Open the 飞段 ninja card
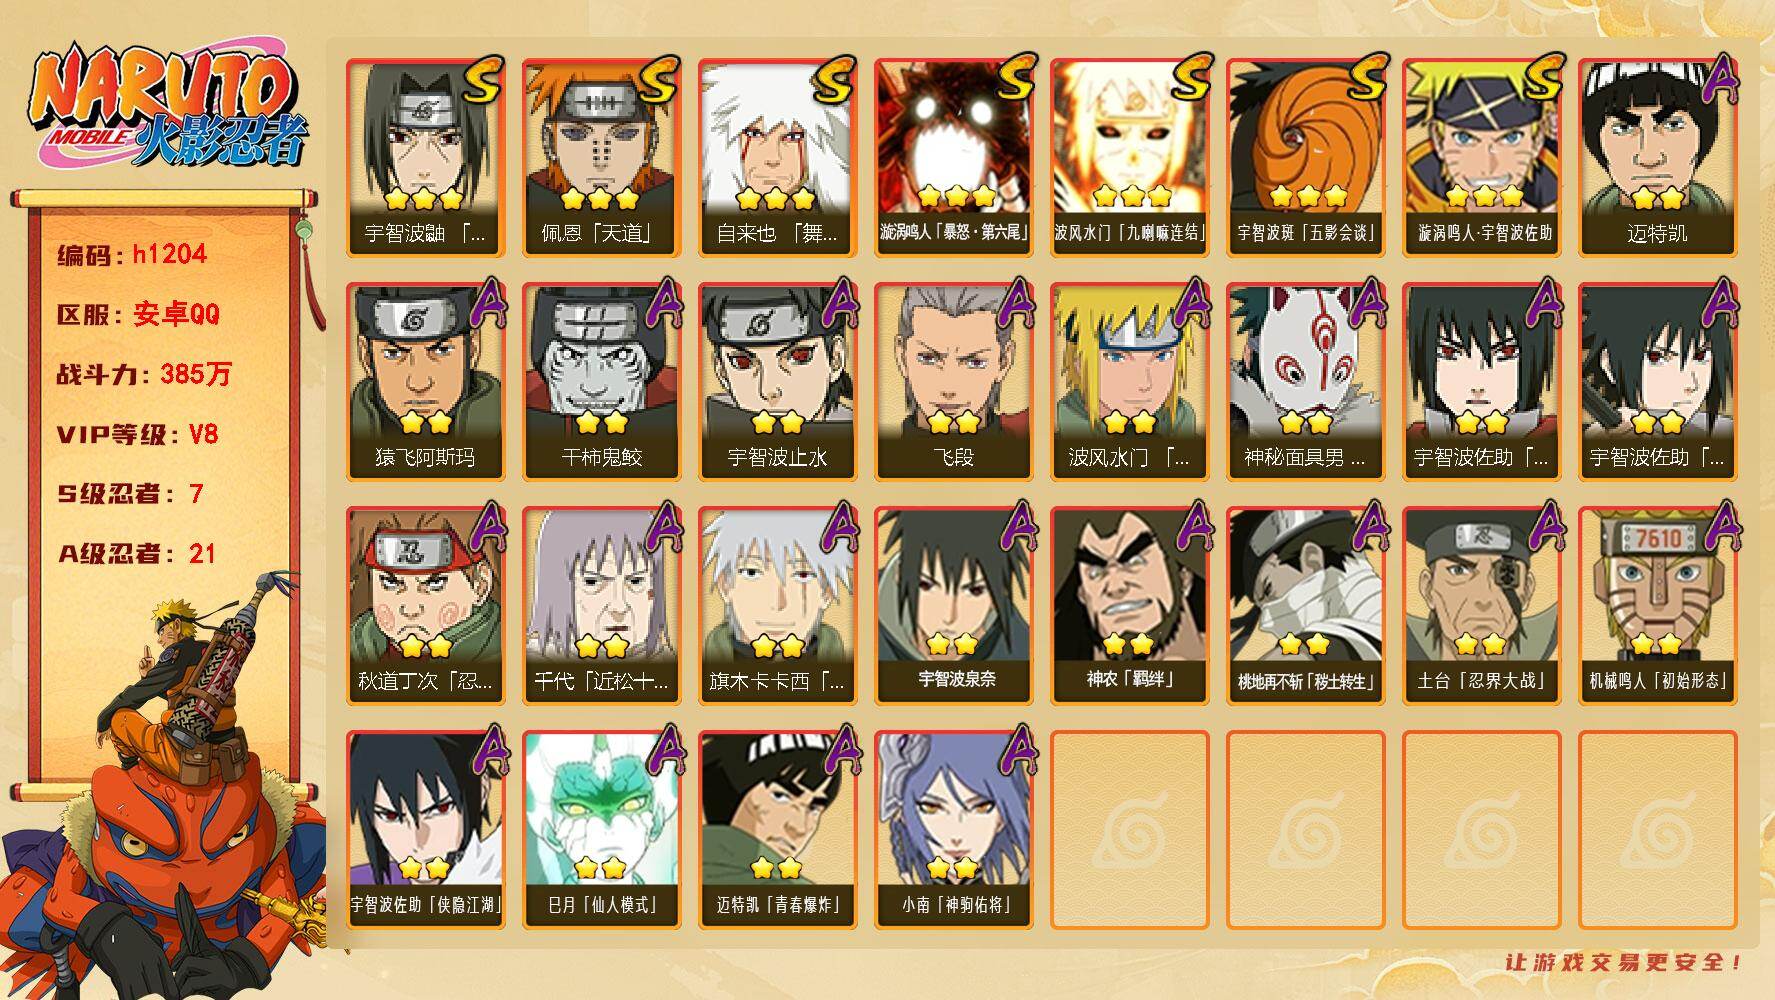 (x=953, y=382)
